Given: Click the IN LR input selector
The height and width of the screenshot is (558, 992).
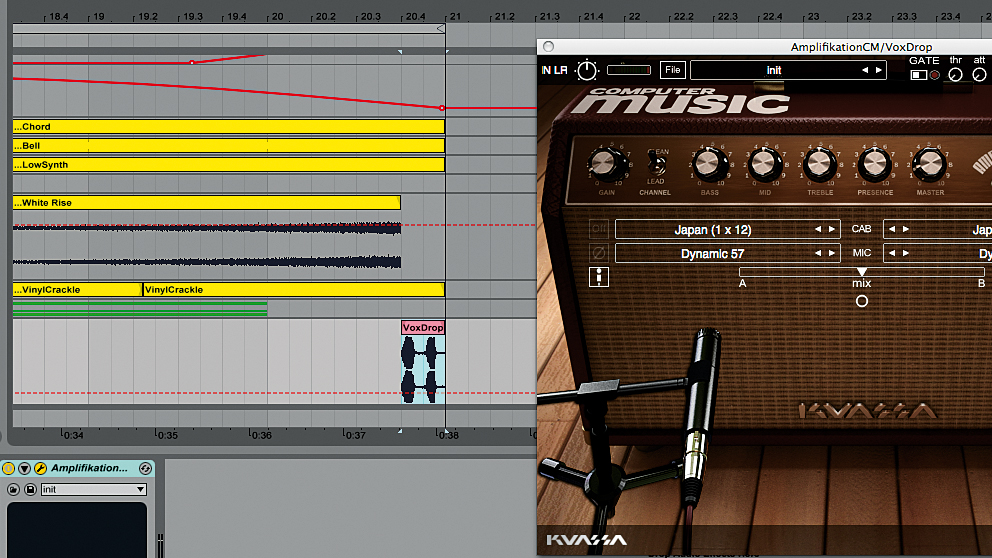Looking at the screenshot, I should (x=554, y=70).
